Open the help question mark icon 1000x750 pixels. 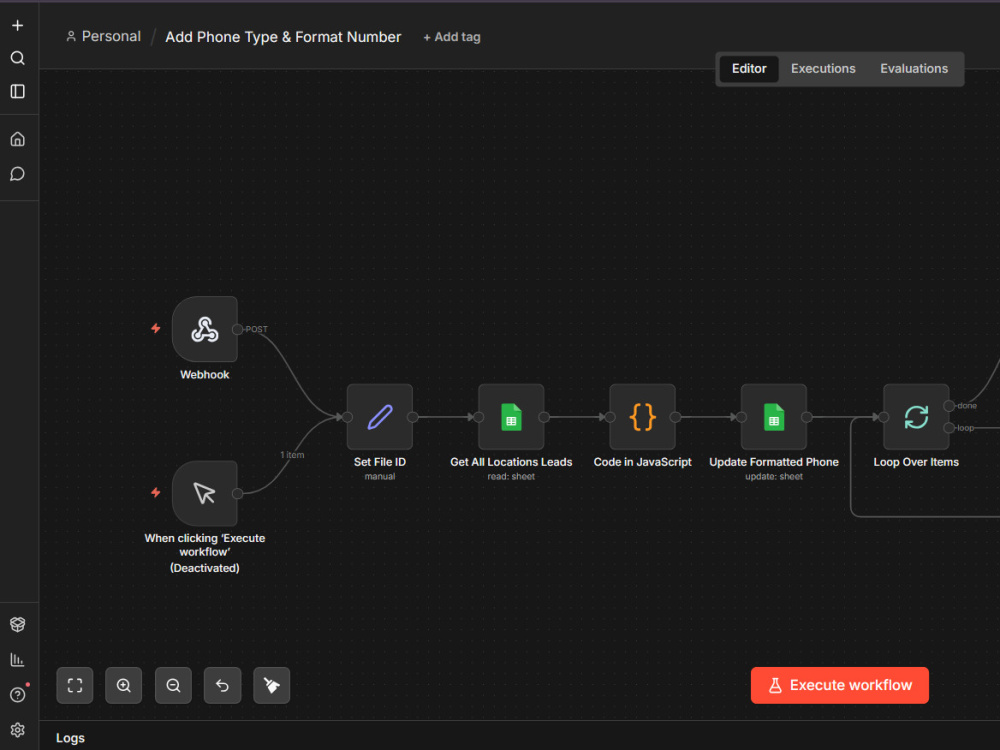coord(18,695)
